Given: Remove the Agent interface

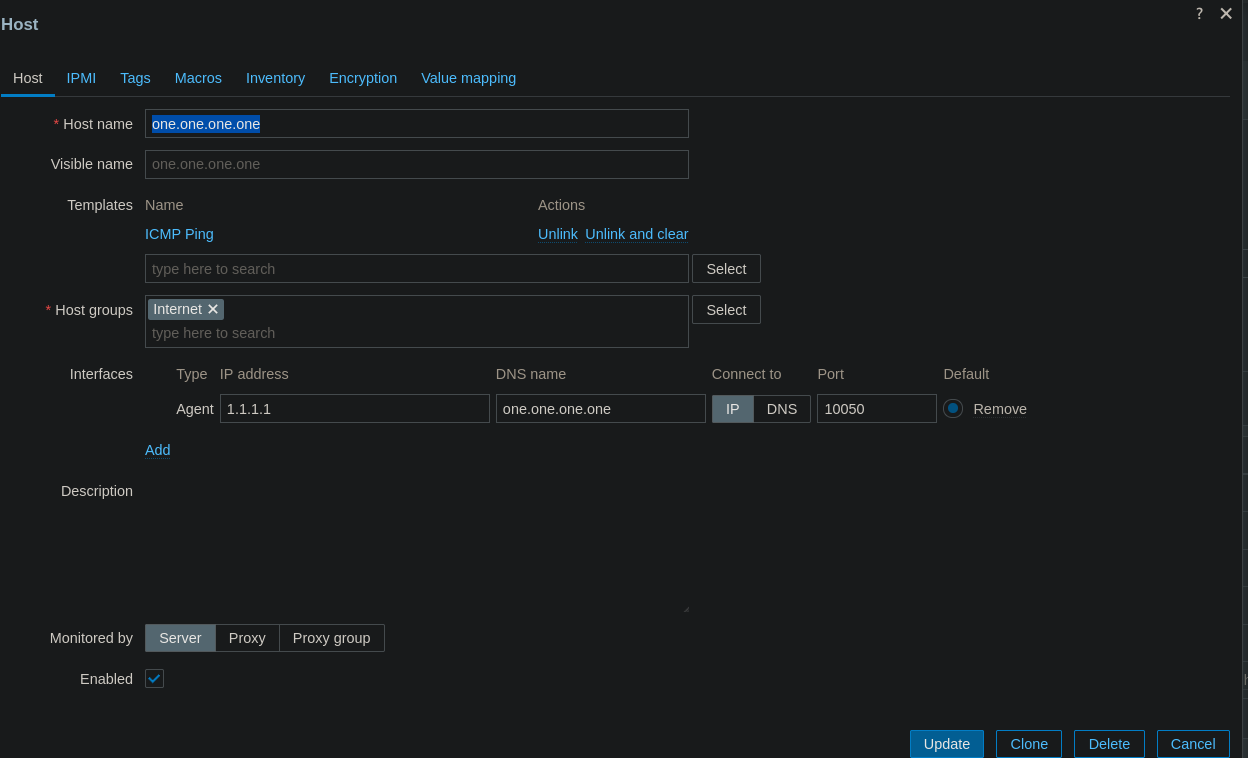Looking at the screenshot, I should (1000, 409).
